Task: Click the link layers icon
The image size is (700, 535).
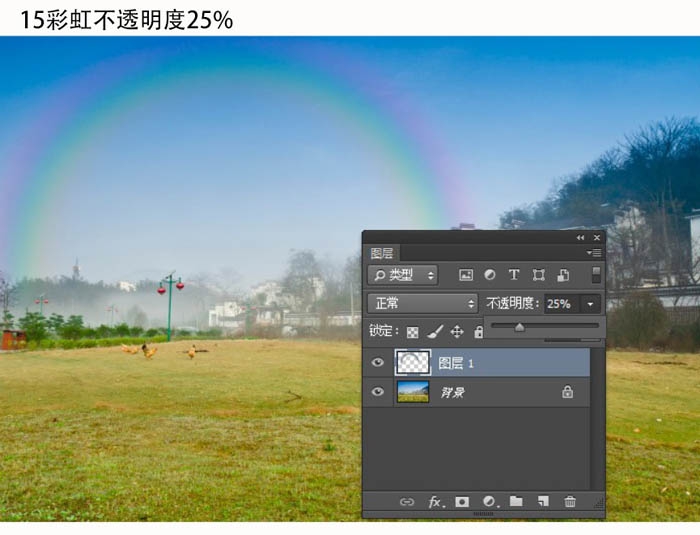Action: click(x=407, y=502)
